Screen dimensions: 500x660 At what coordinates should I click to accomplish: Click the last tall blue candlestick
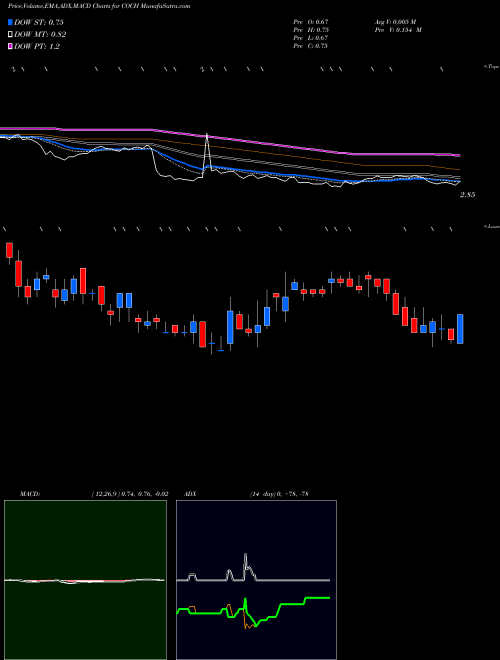point(460,329)
